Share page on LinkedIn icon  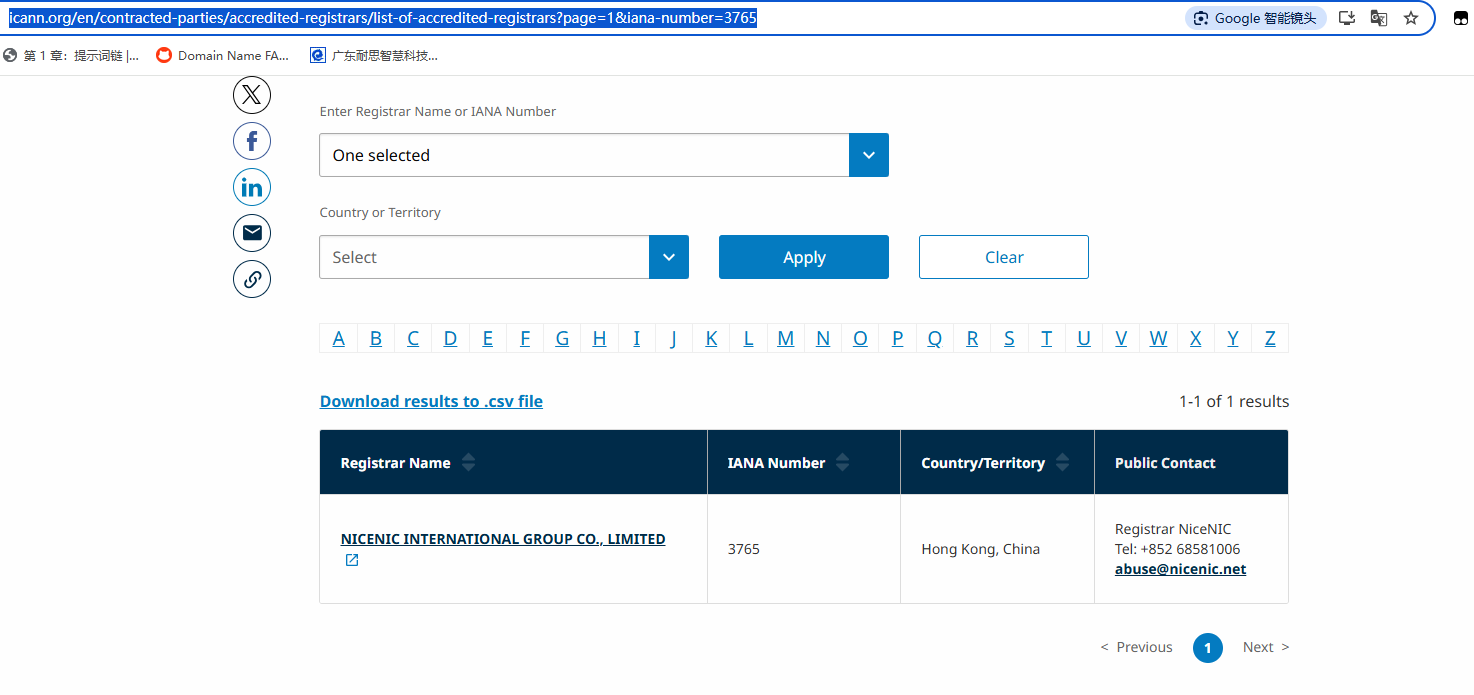tap(252, 187)
